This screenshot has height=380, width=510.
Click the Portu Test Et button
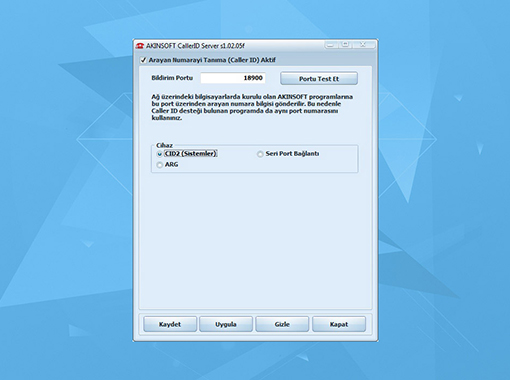click(319, 79)
